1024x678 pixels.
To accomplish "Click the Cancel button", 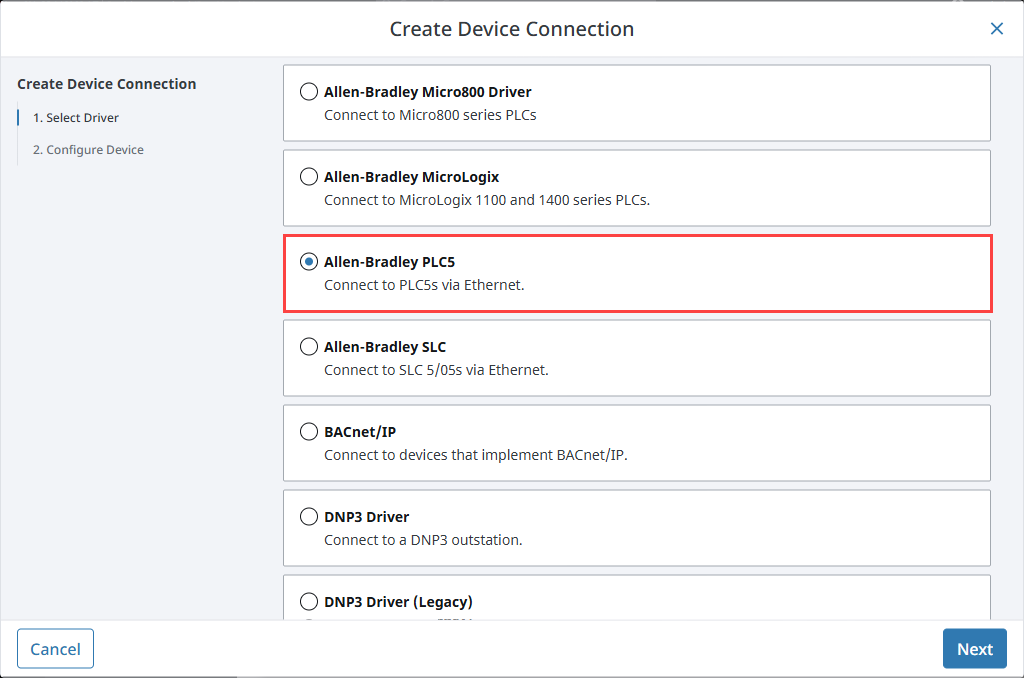I will tap(56, 649).
